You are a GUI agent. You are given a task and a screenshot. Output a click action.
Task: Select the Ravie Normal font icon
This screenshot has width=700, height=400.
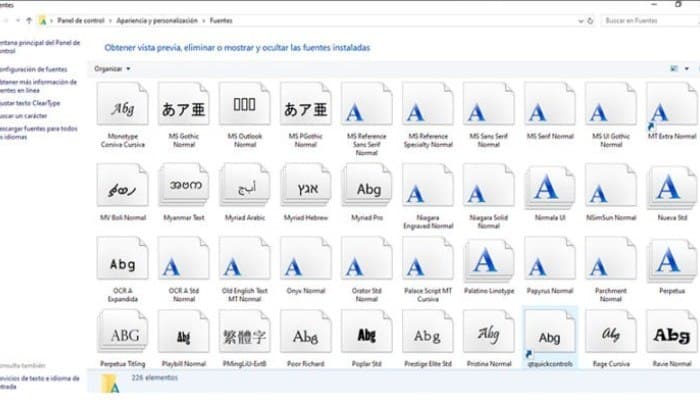(x=672, y=332)
